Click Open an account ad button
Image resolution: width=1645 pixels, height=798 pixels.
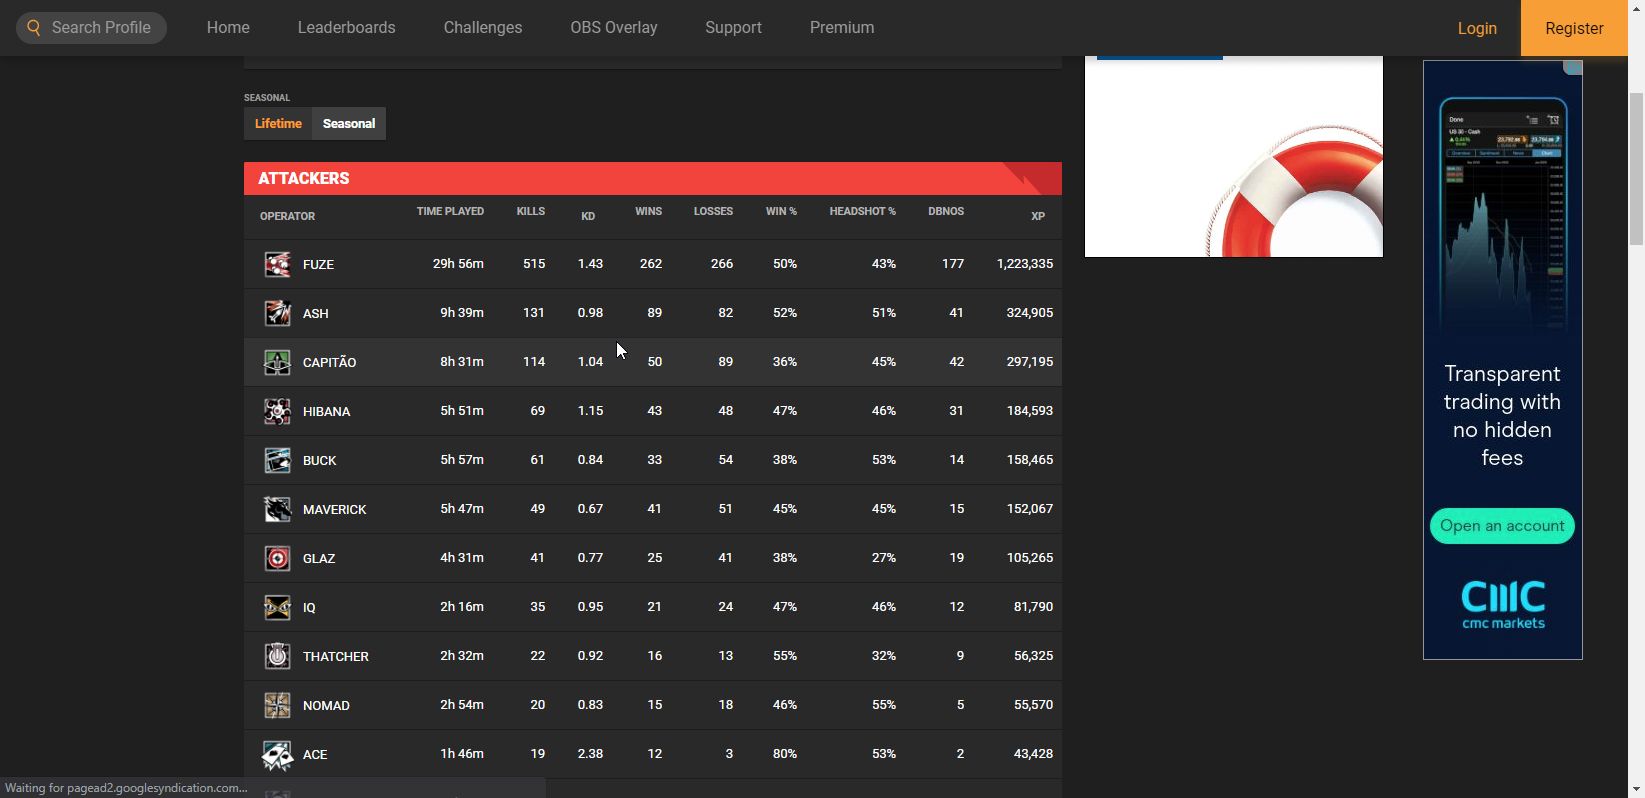[1501, 526]
